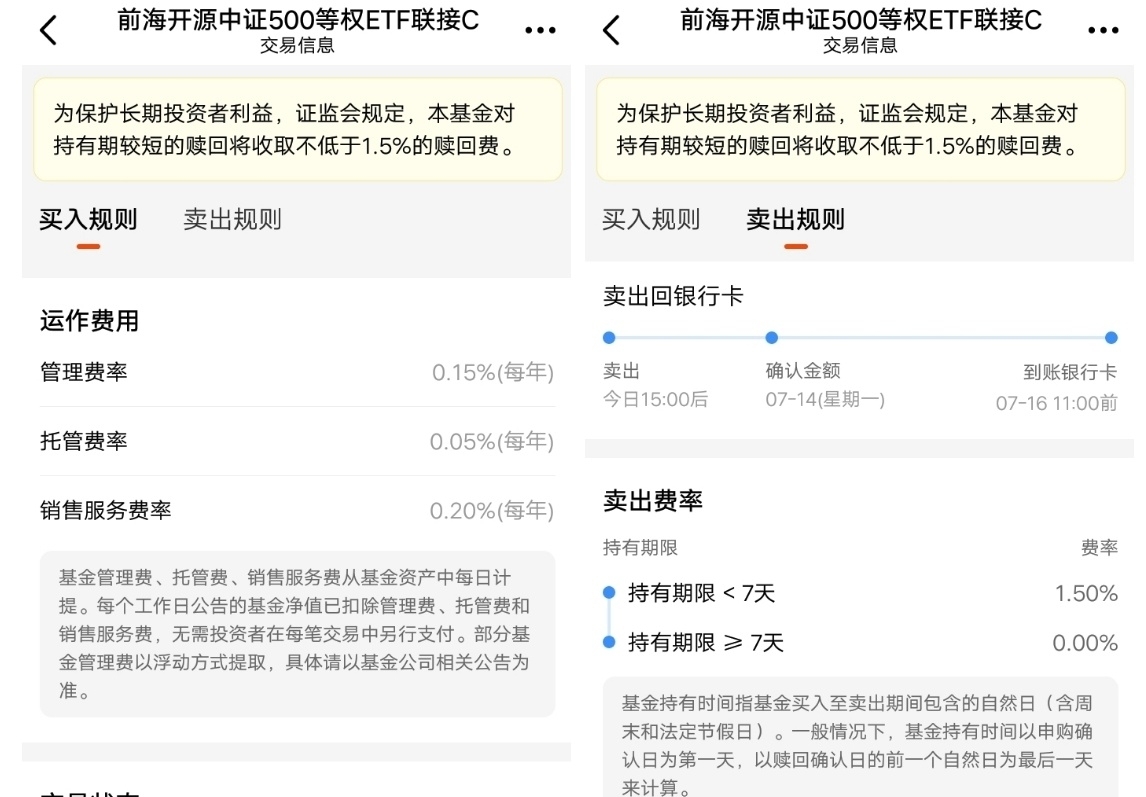Click the fund fee explanation note on left
The width and height of the screenshot is (1146, 797).
[x=297, y=634]
